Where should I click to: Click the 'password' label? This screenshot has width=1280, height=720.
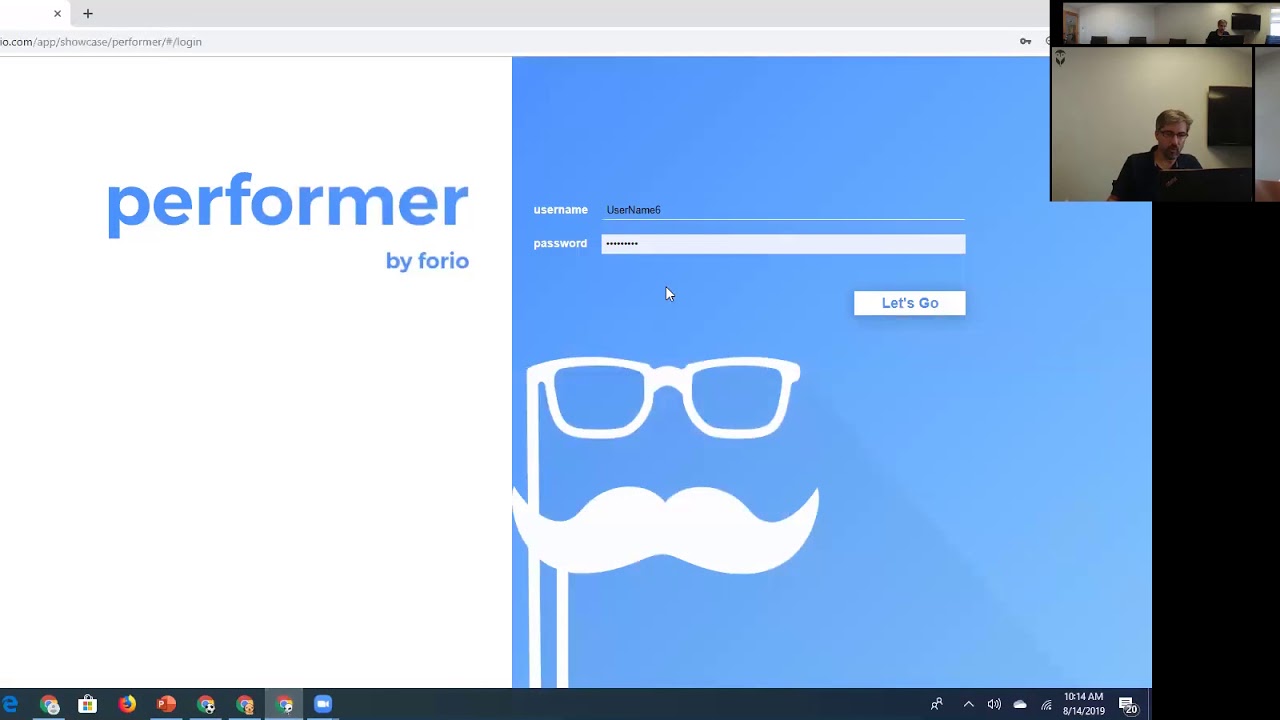(560, 244)
